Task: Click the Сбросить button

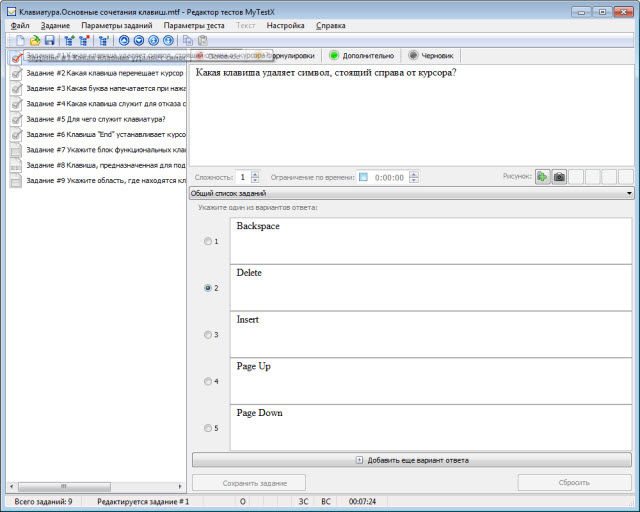Action: click(x=574, y=482)
